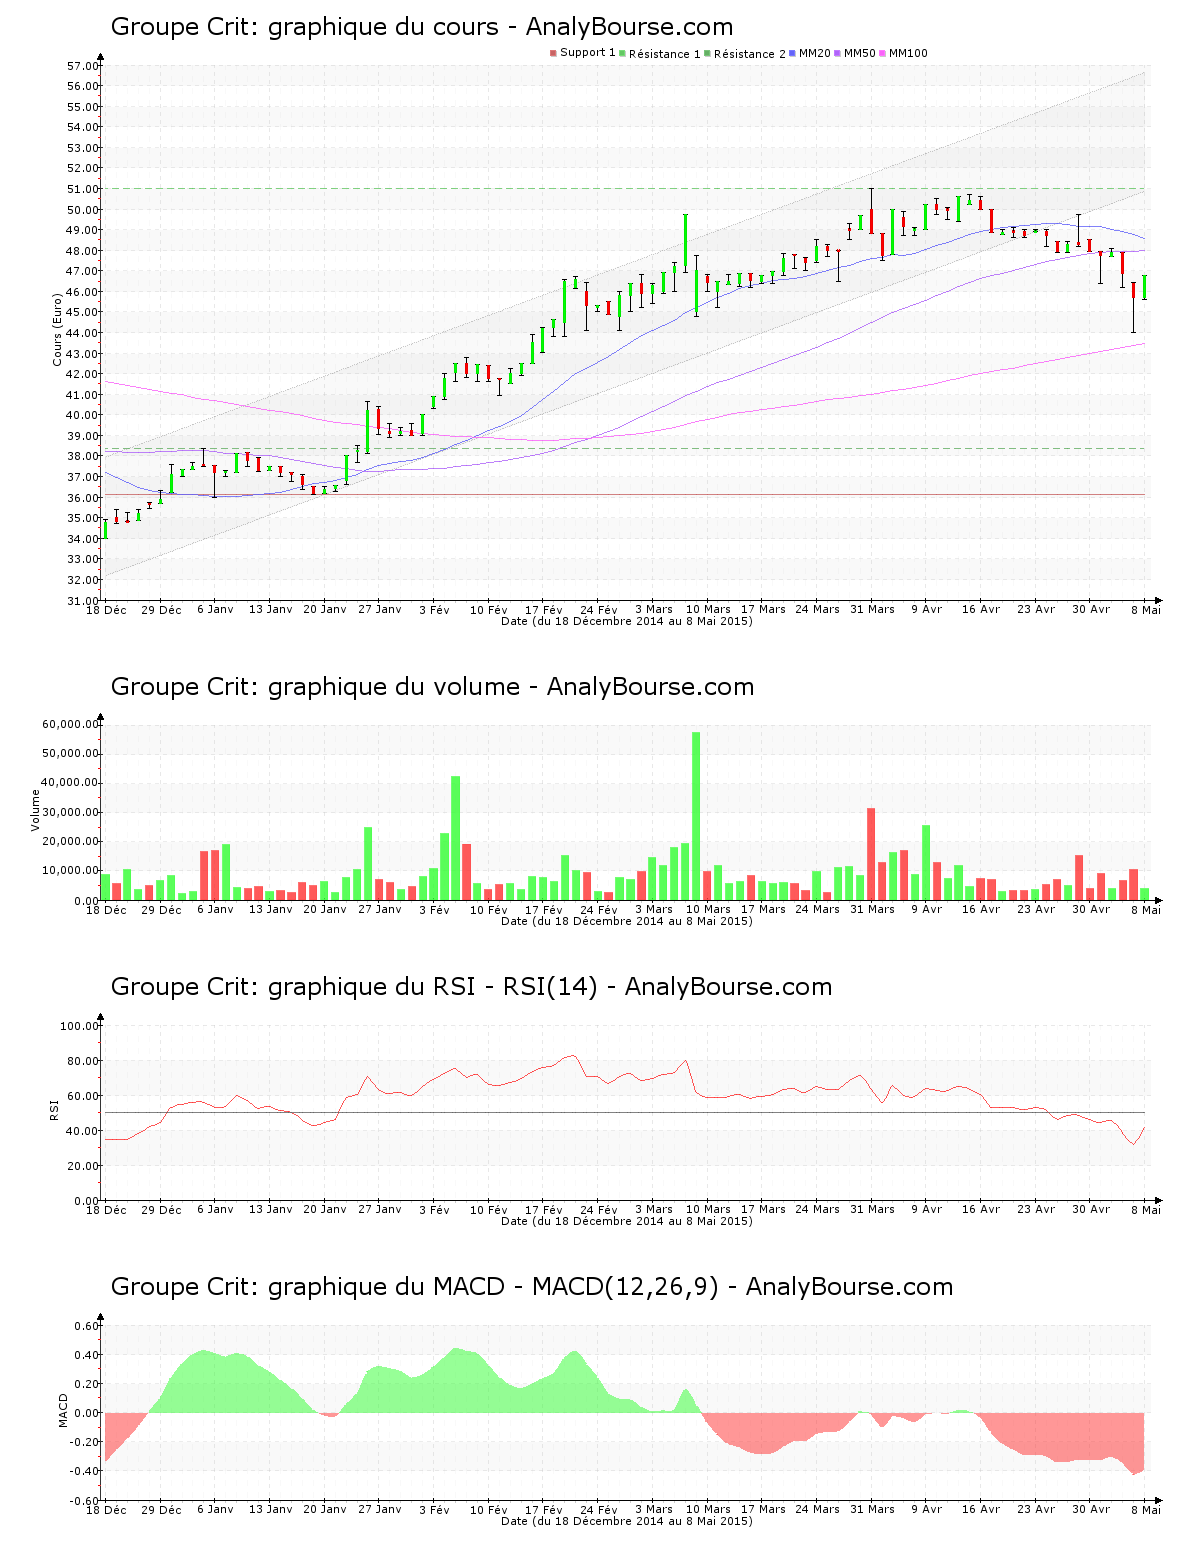The image size is (1200, 1550).
Task: Select the MM50 legend label
Action: click(x=860, y=53)
